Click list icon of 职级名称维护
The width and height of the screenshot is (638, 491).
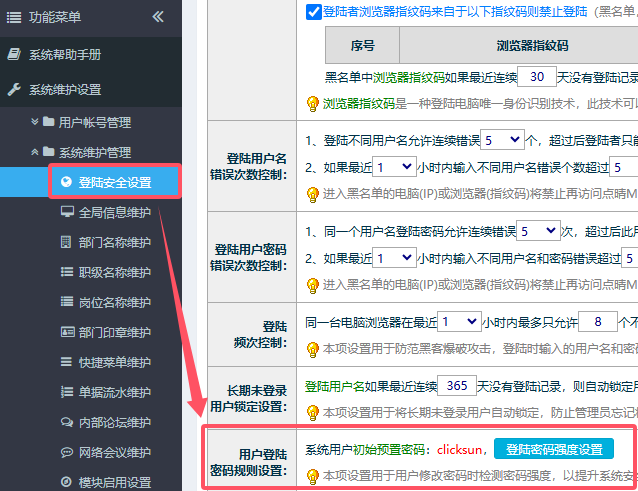click(x=67, y=272)
